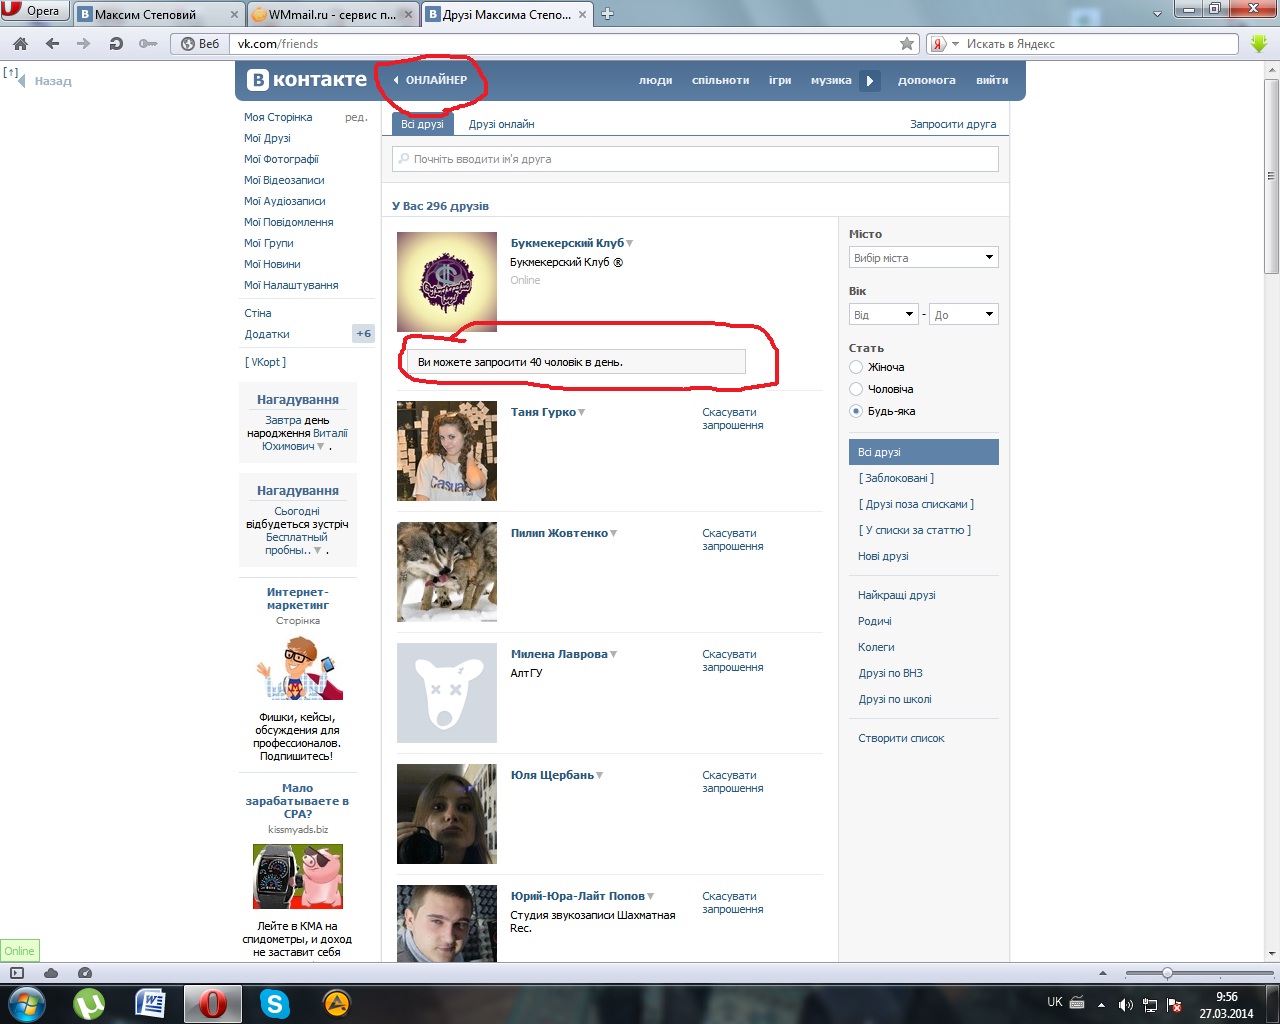Open Microsoft Word from the taskbar
The height and width of the screenshot is (1024, 1280).
click(150, 1003)
